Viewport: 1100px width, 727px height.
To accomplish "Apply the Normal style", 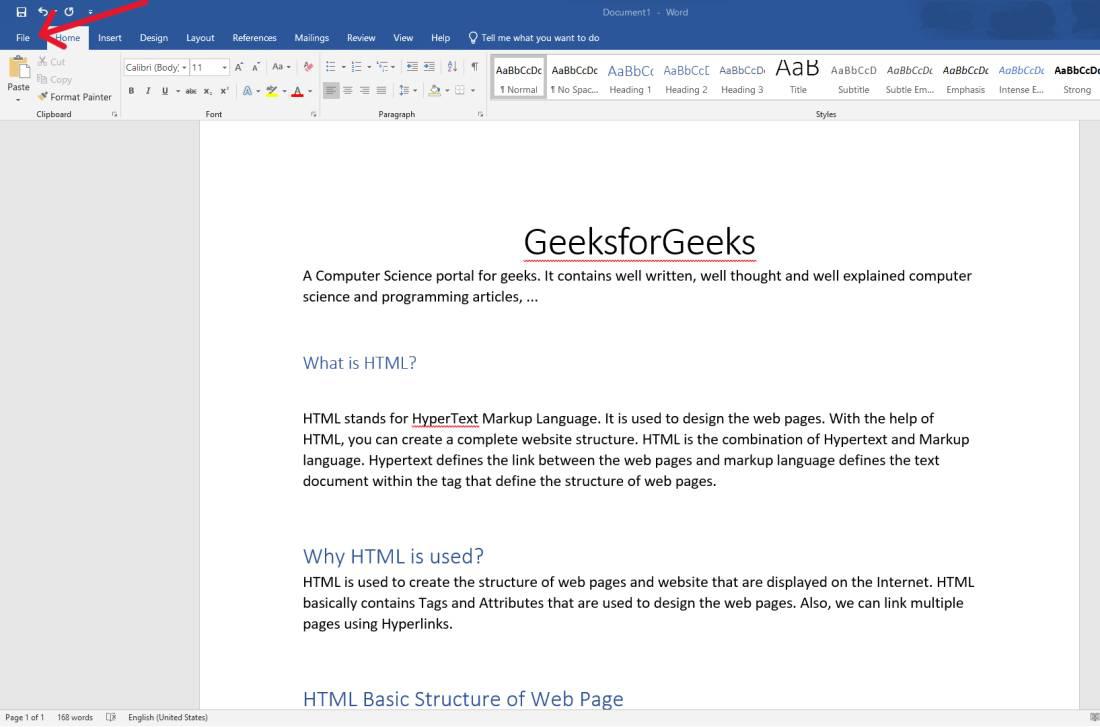I will pos(518,78).
